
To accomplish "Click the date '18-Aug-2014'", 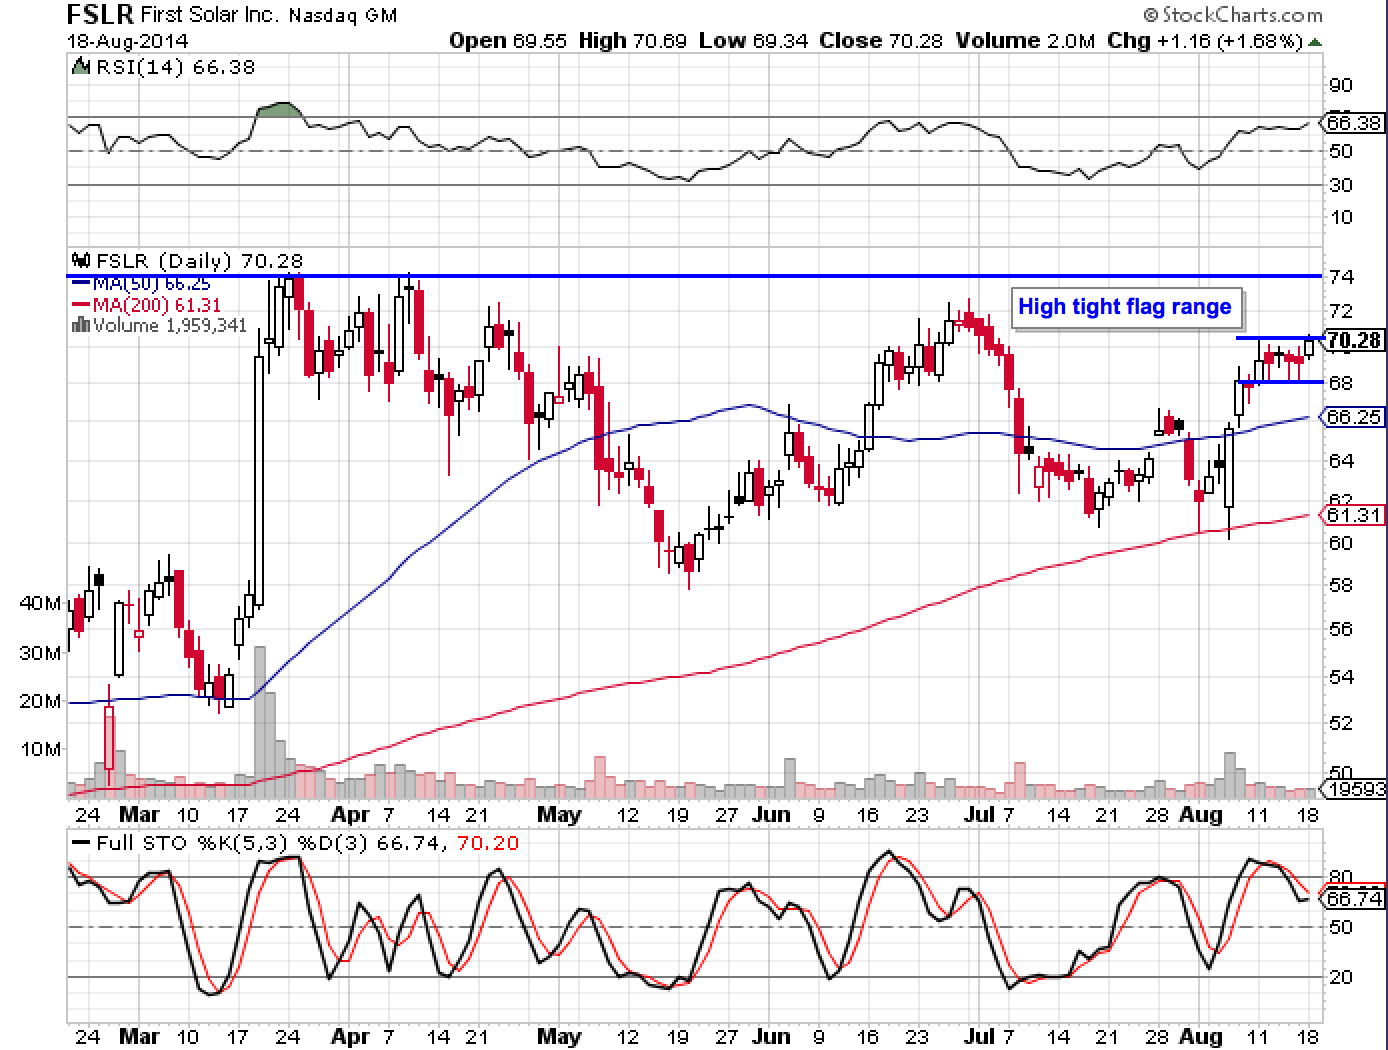I will (x=127, y=41).
